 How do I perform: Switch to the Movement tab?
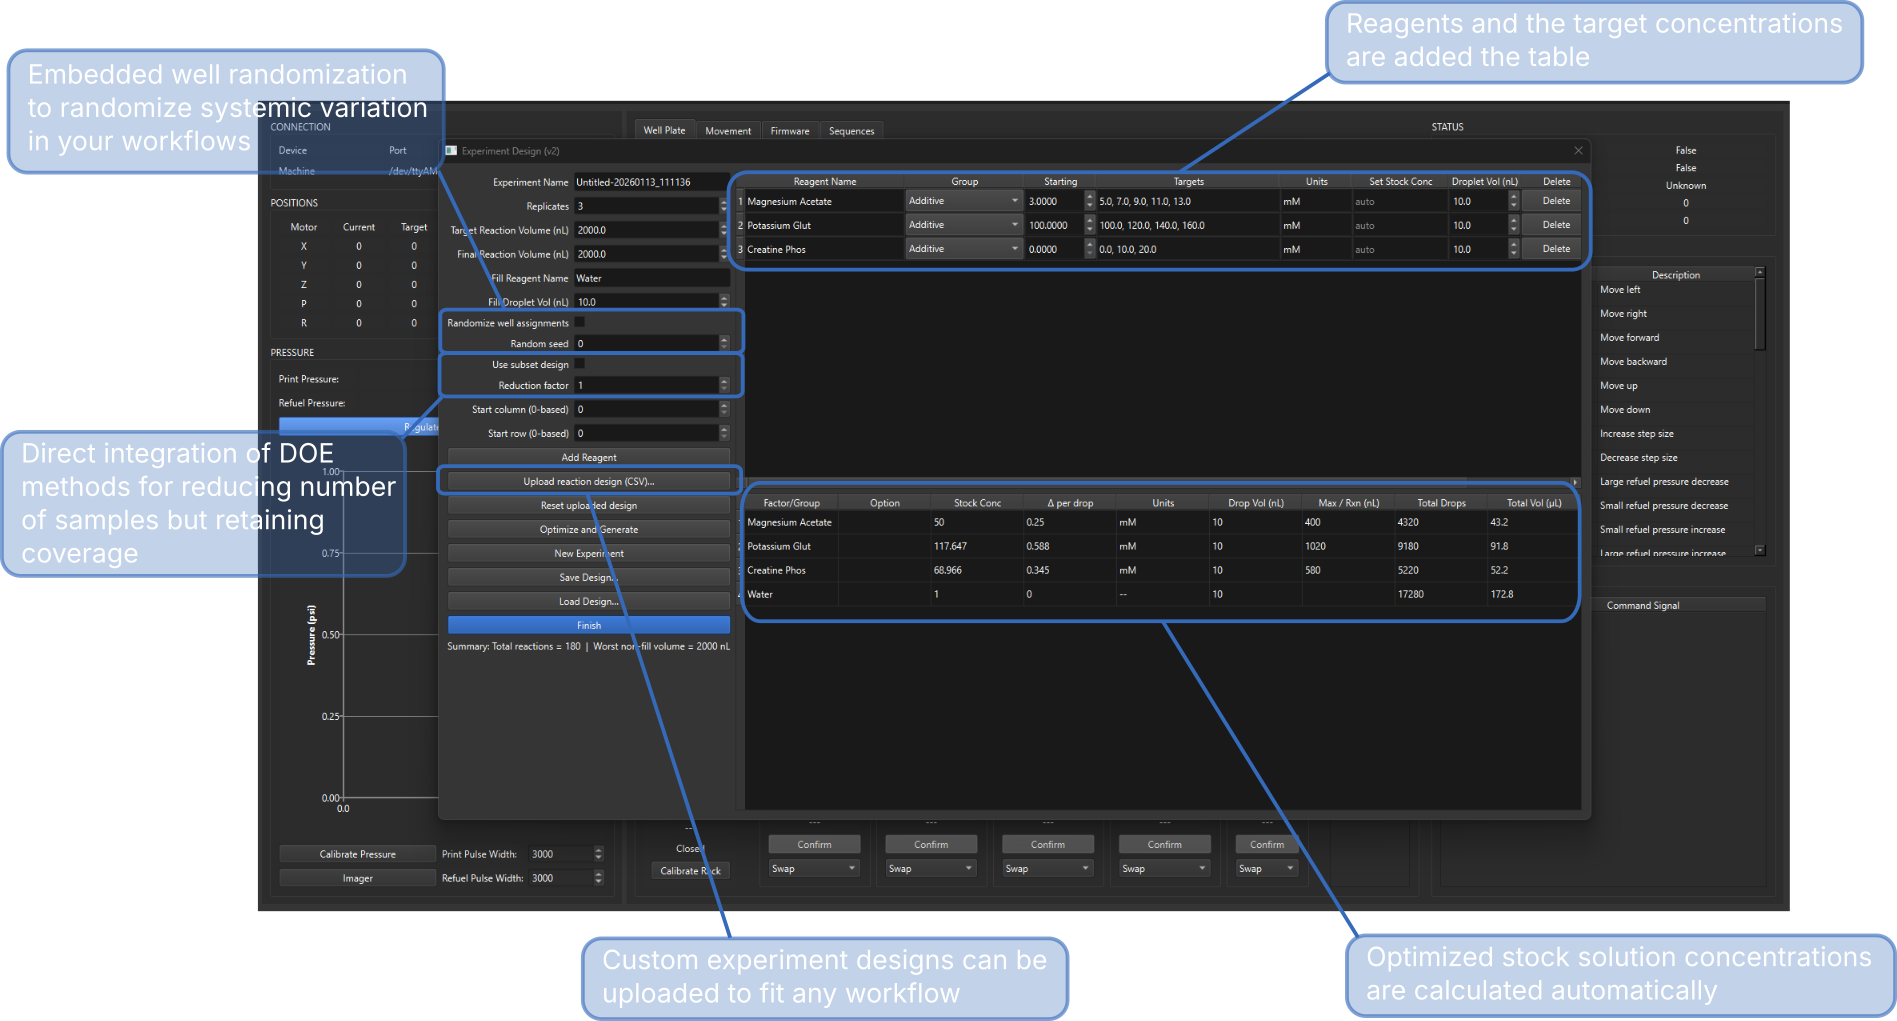728,130
